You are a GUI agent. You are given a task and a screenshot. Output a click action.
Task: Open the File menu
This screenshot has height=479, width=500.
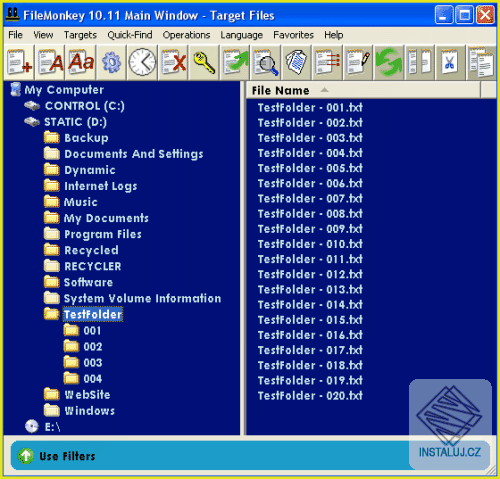coord(15,35)
